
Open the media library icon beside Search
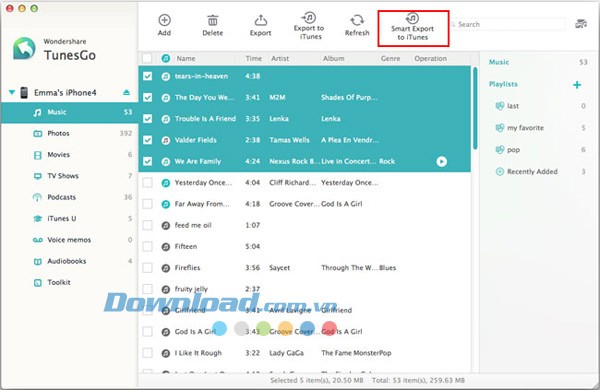coord(581,24)
